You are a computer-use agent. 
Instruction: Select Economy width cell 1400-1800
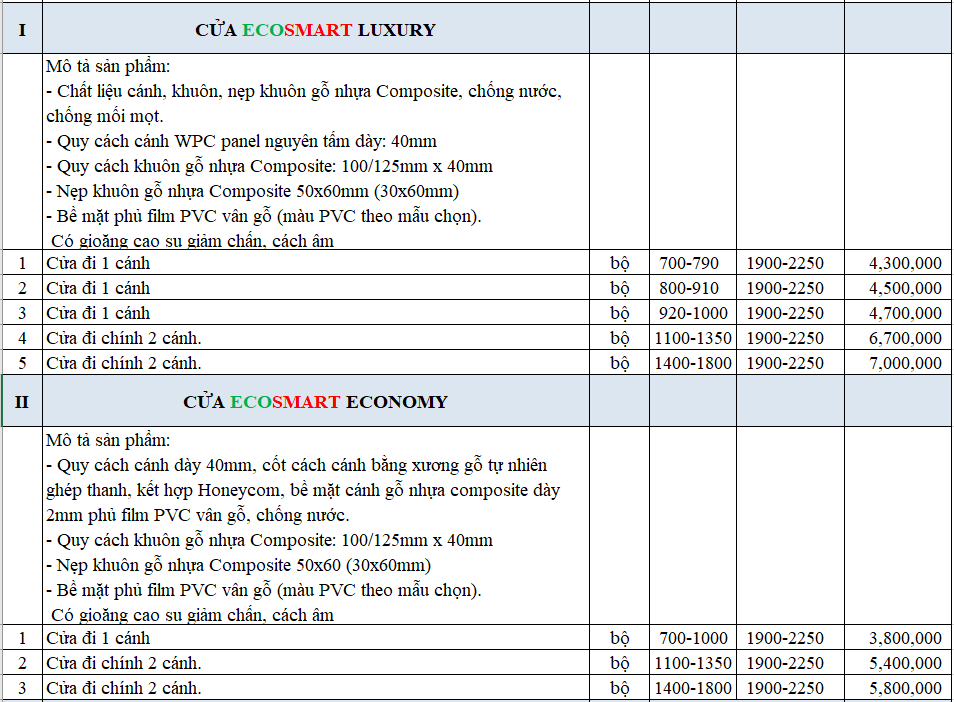[693, 687]
